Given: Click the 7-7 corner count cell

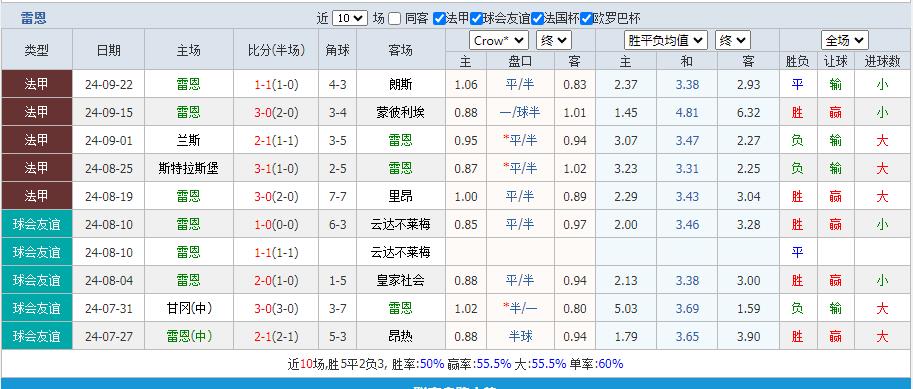Looking at the screenshot, I should tap(338, 196).
